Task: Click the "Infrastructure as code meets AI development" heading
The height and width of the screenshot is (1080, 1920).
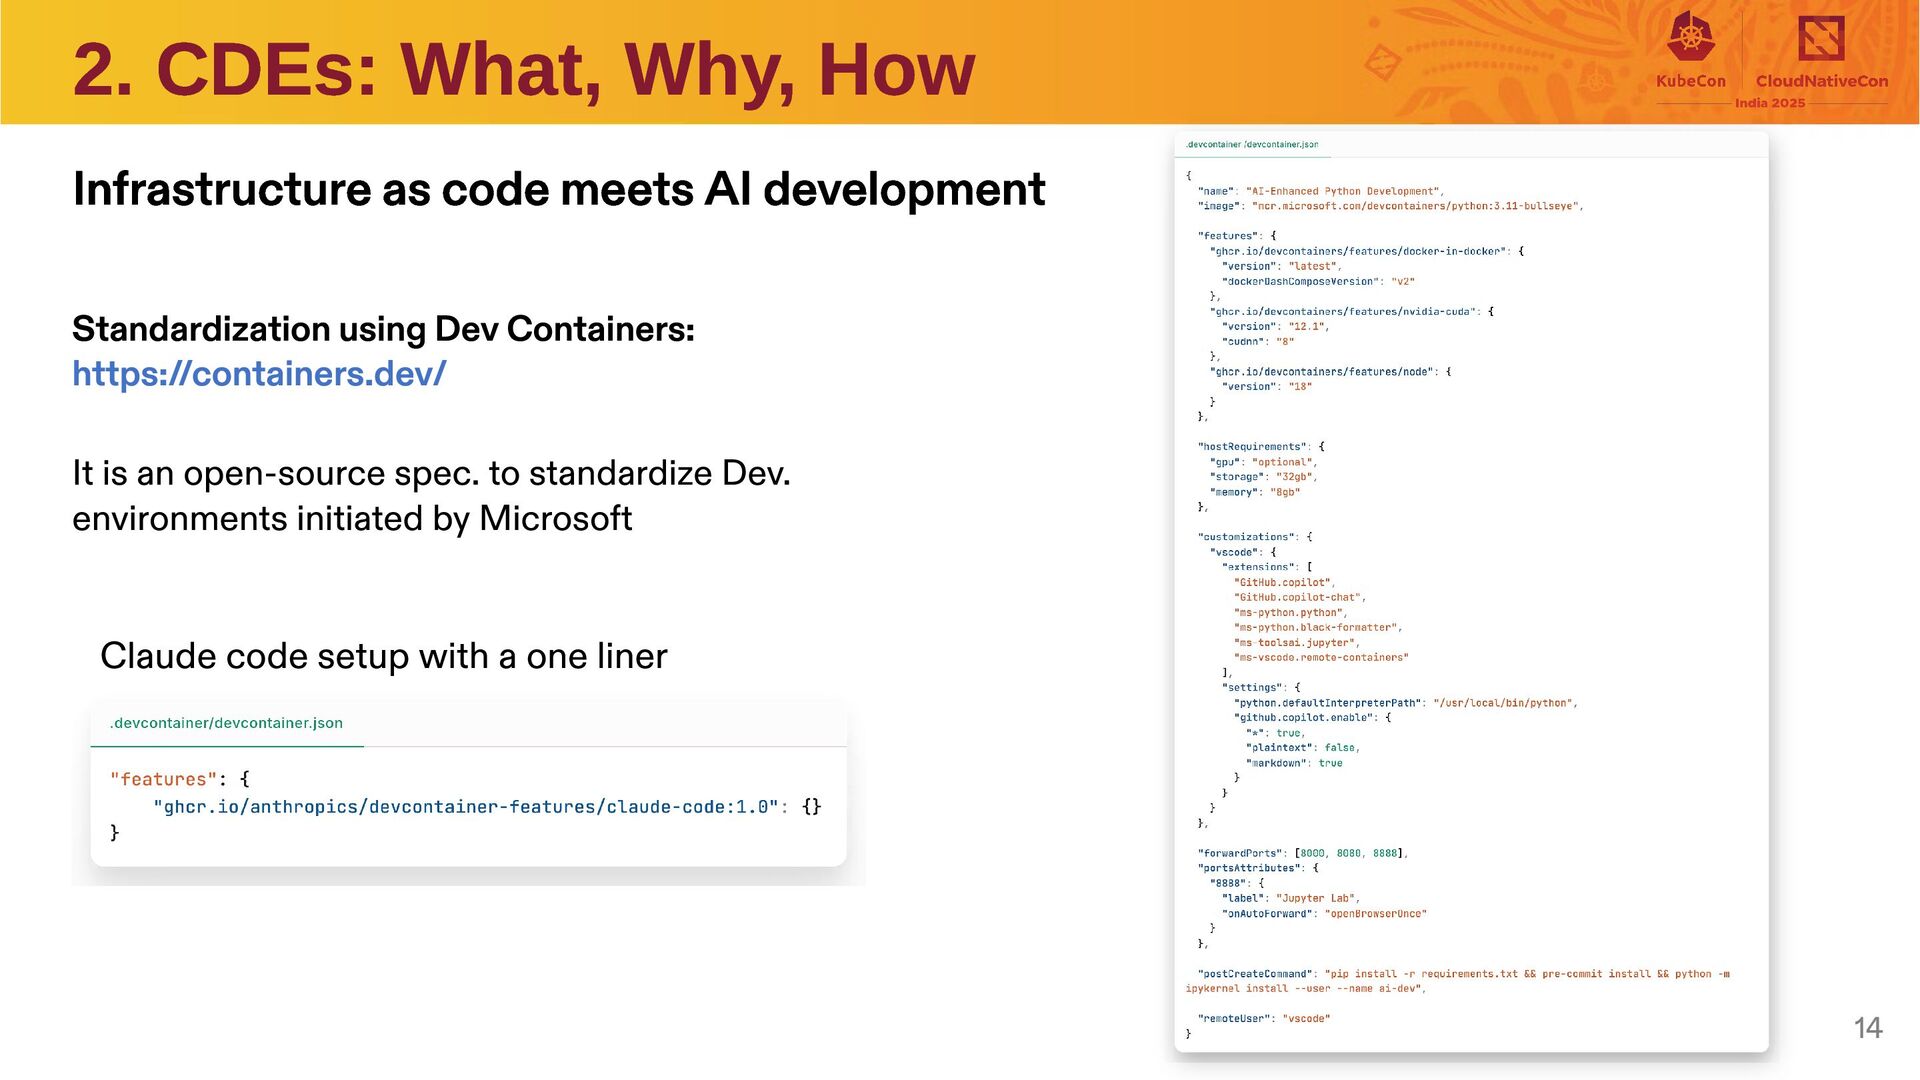Action: [558, 190]
